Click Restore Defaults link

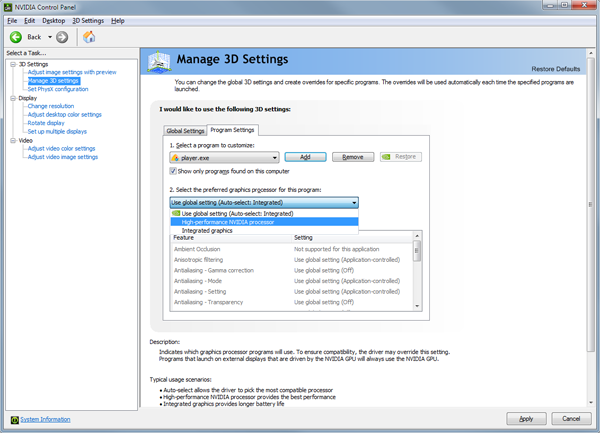556,69
